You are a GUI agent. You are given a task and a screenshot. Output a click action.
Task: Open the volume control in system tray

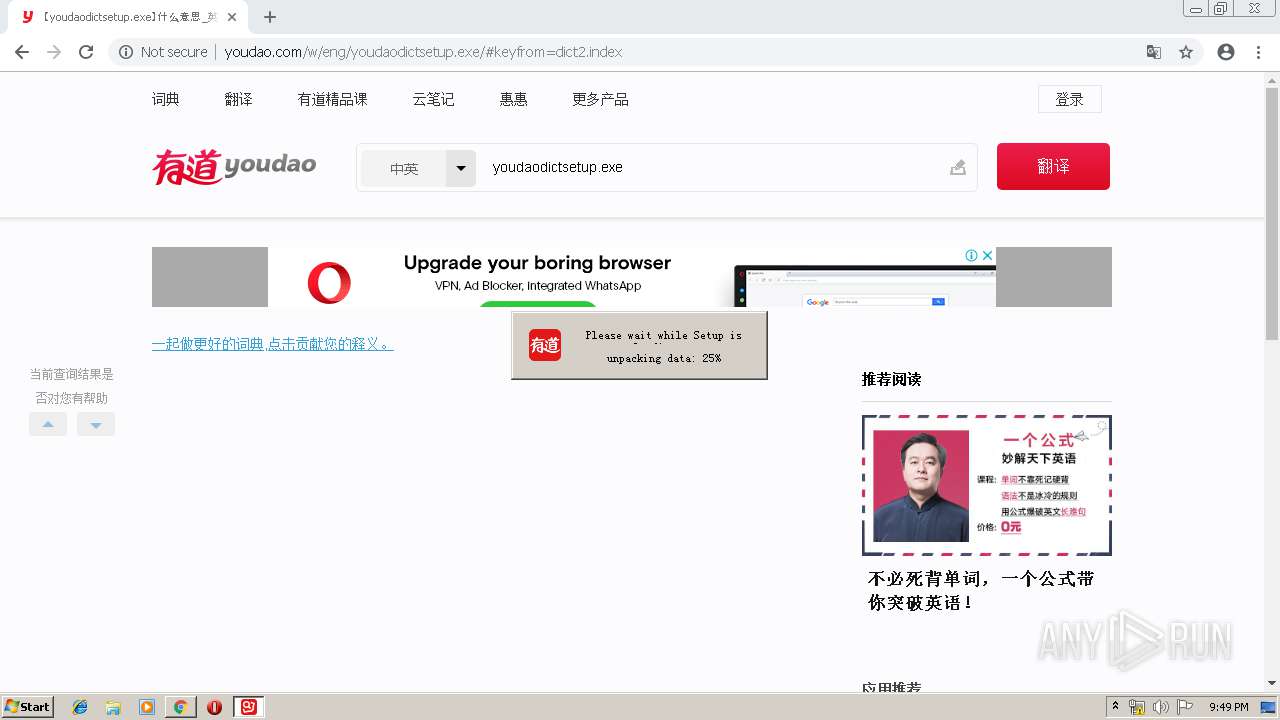point(1161,707)
